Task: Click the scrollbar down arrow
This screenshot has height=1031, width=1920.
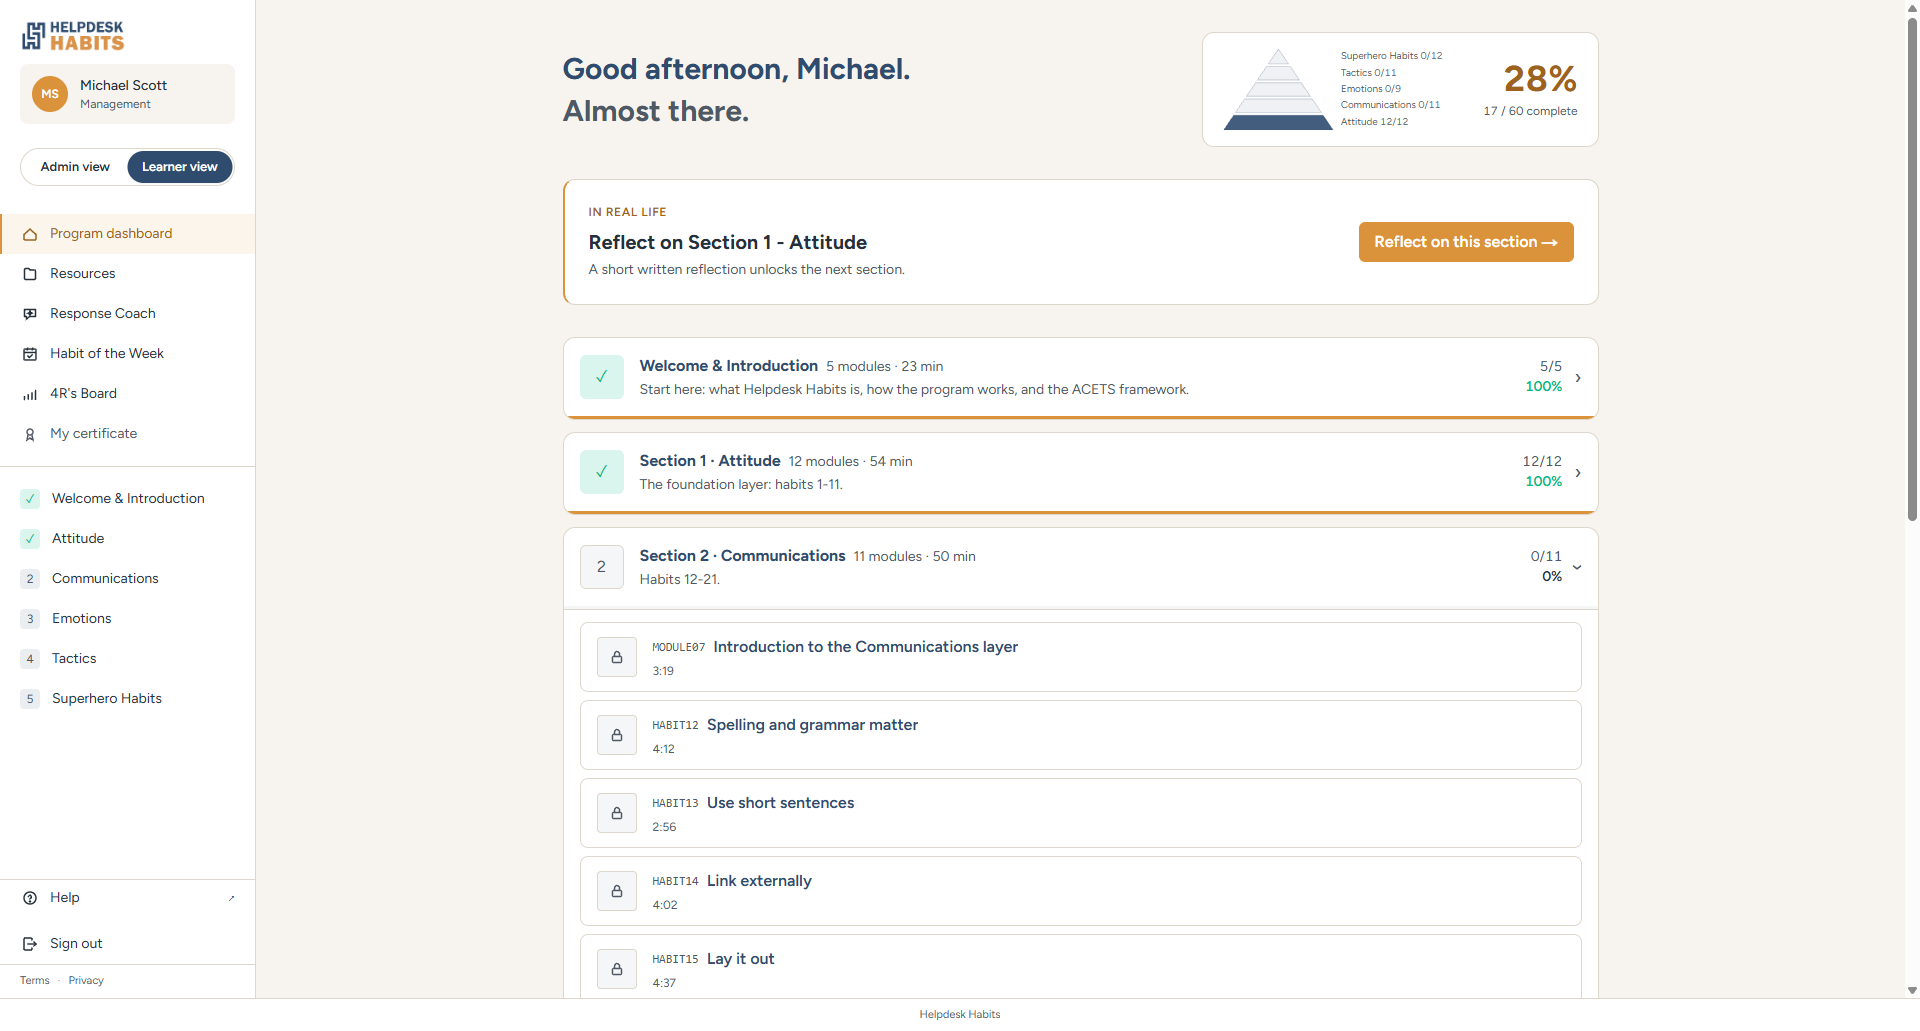Action: pyautogui.click(x=1912, y=991)
